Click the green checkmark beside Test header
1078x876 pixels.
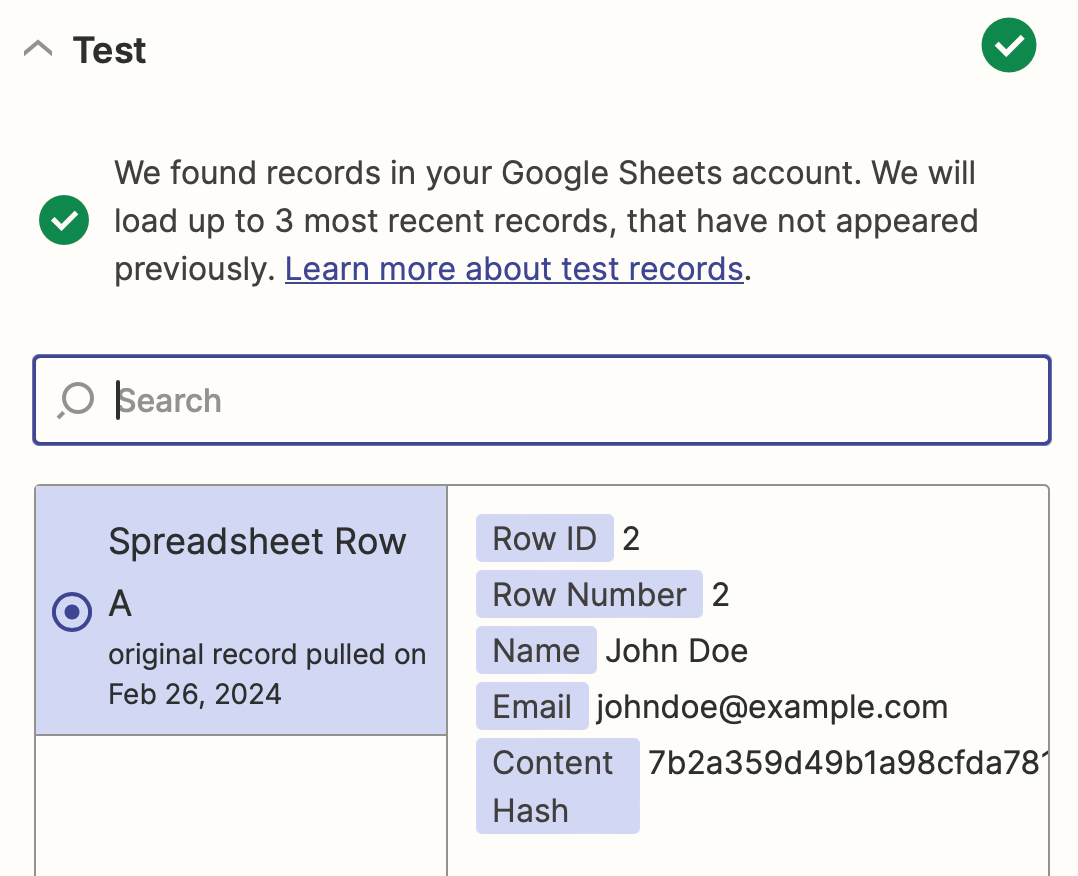tap(1008, 46)
